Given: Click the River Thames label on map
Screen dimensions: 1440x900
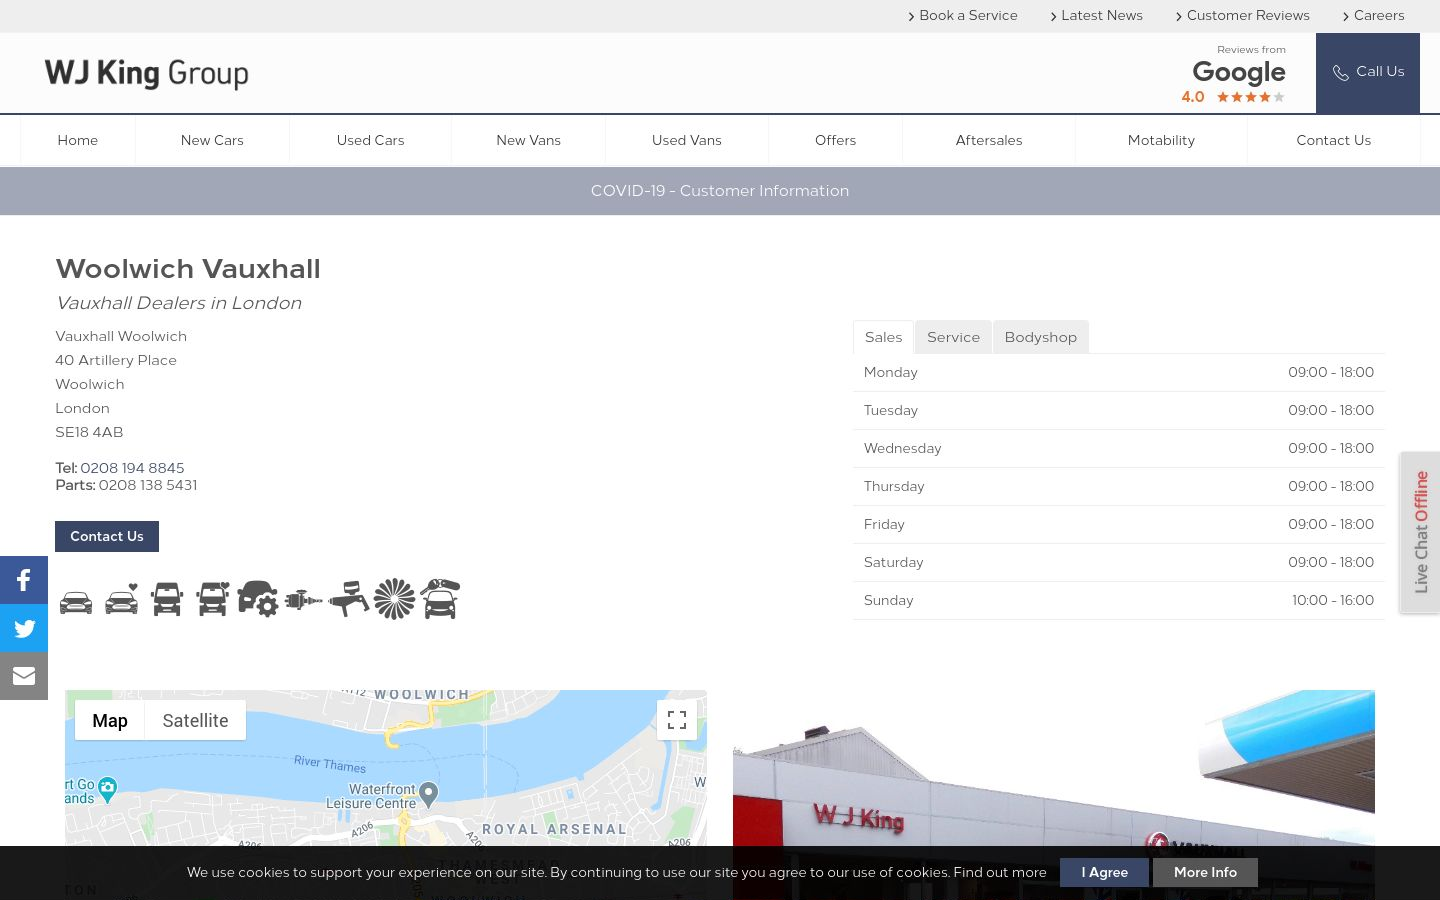Looking at the screenshot, I should (330, 764).
